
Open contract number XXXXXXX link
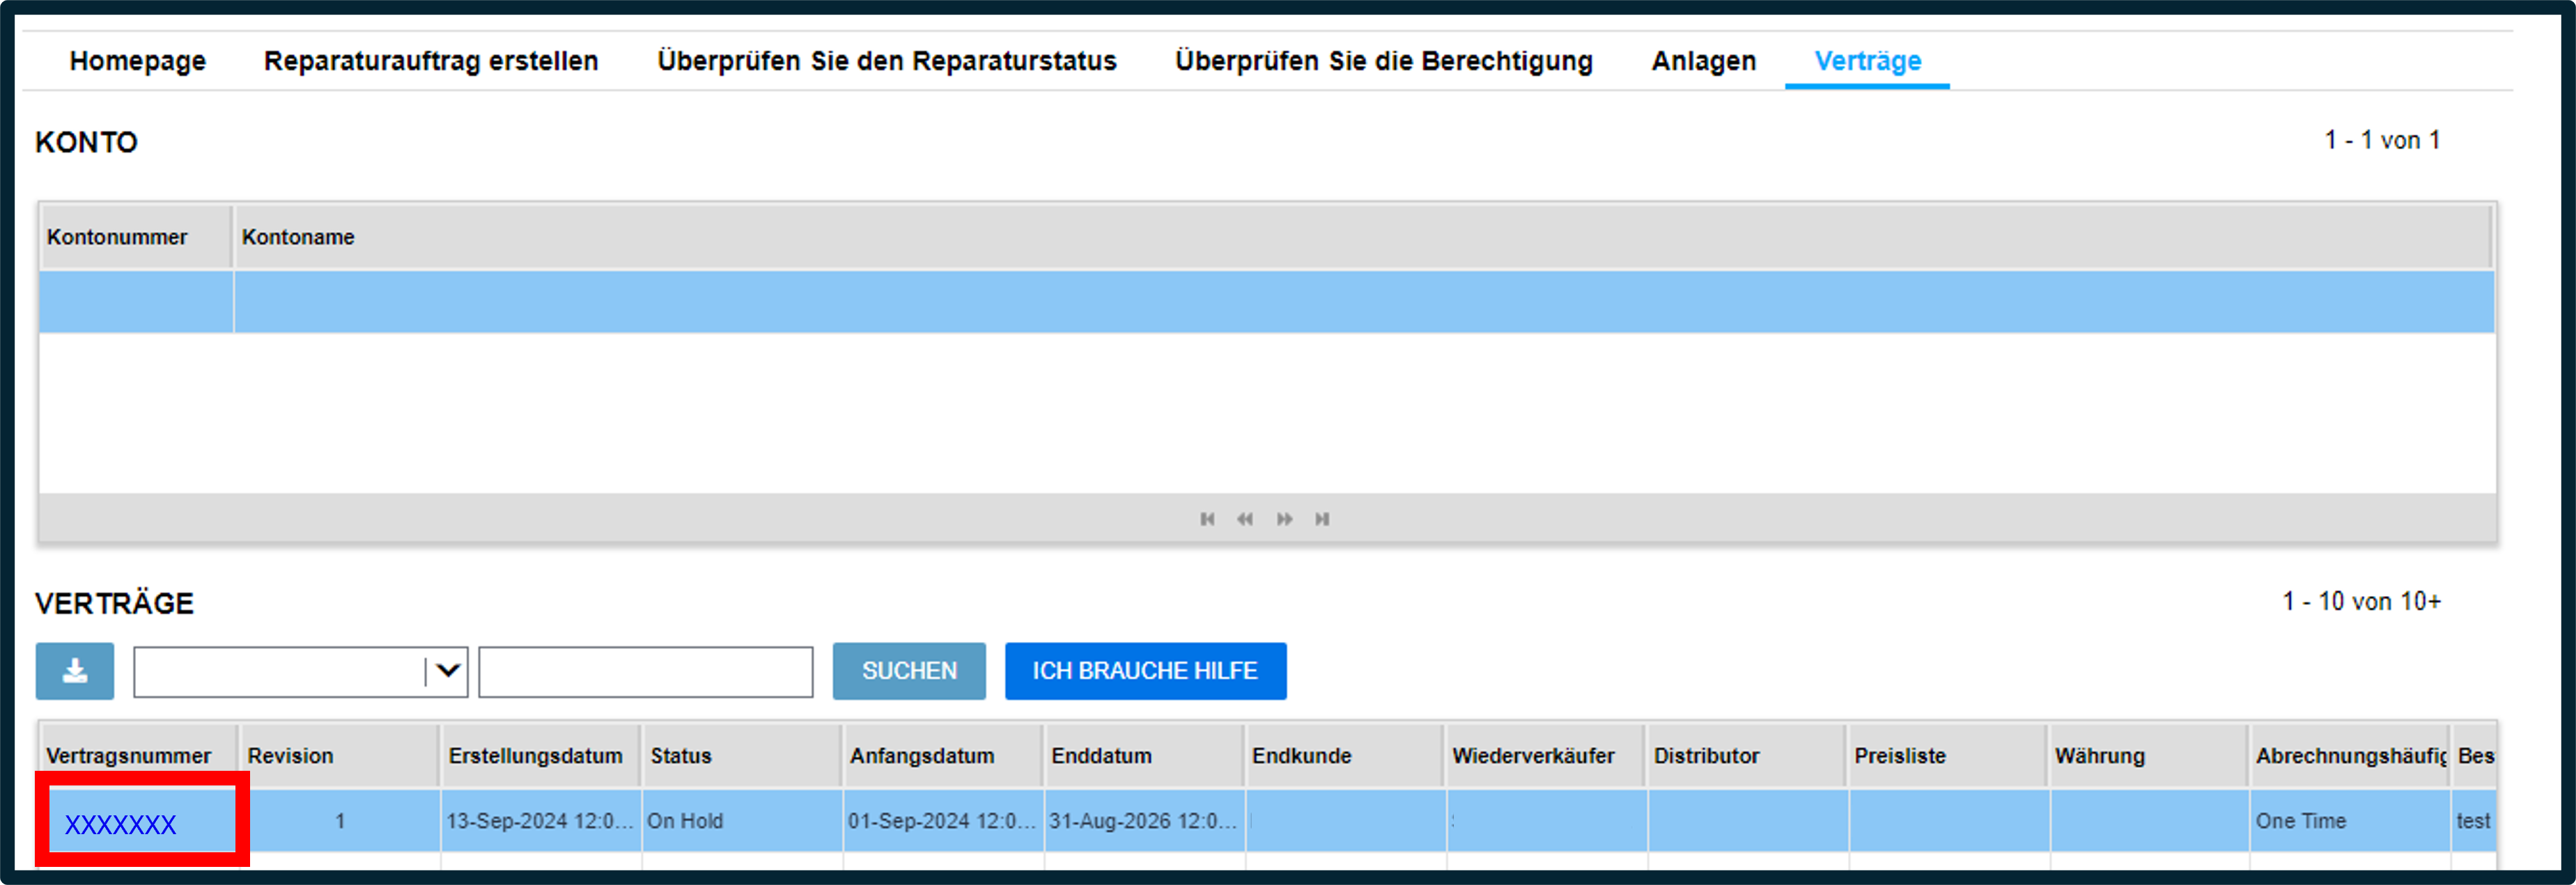tap(120, 825)
